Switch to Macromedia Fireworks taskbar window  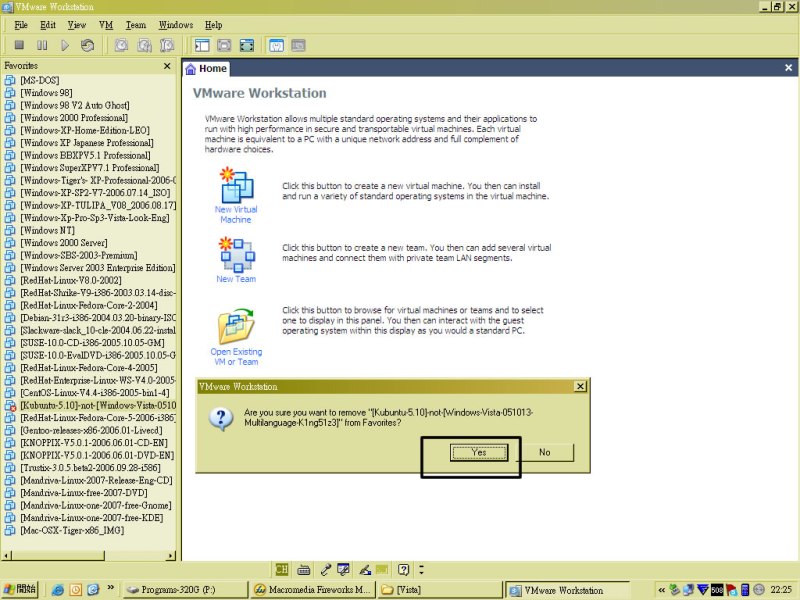point(313,589)
